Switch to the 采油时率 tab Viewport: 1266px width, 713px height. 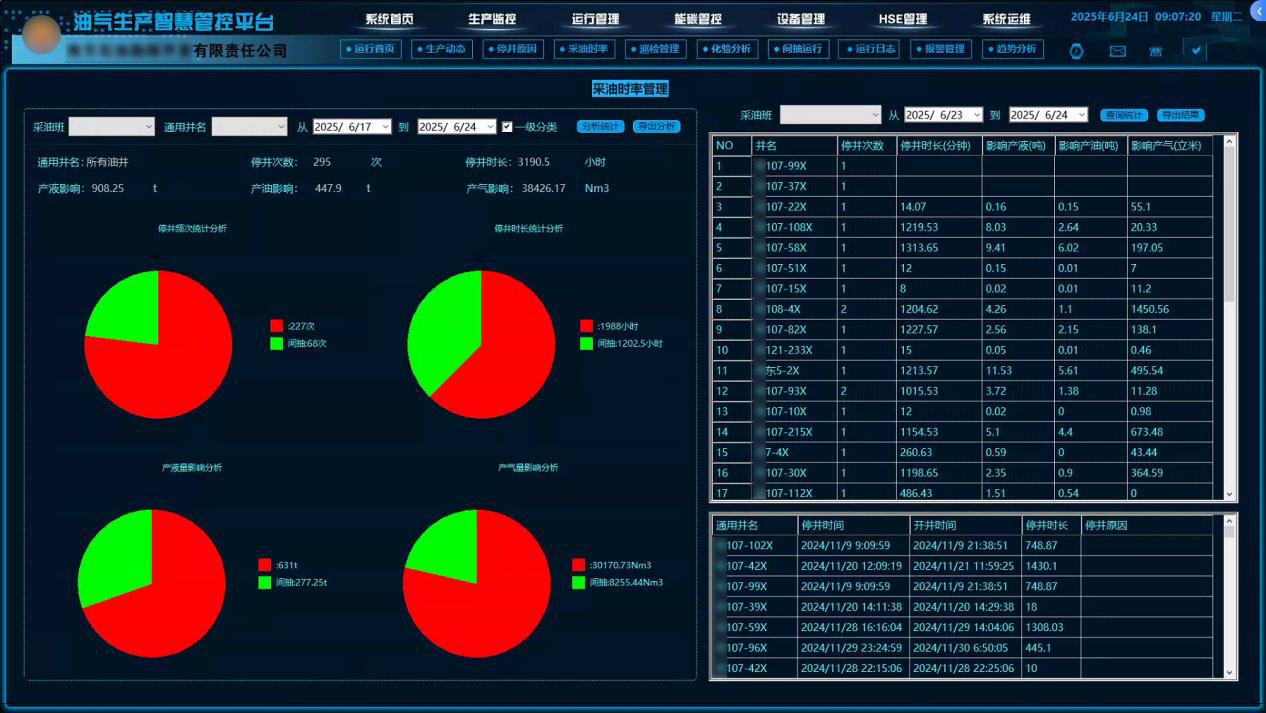pyautogui.click(x=584, y=49)
